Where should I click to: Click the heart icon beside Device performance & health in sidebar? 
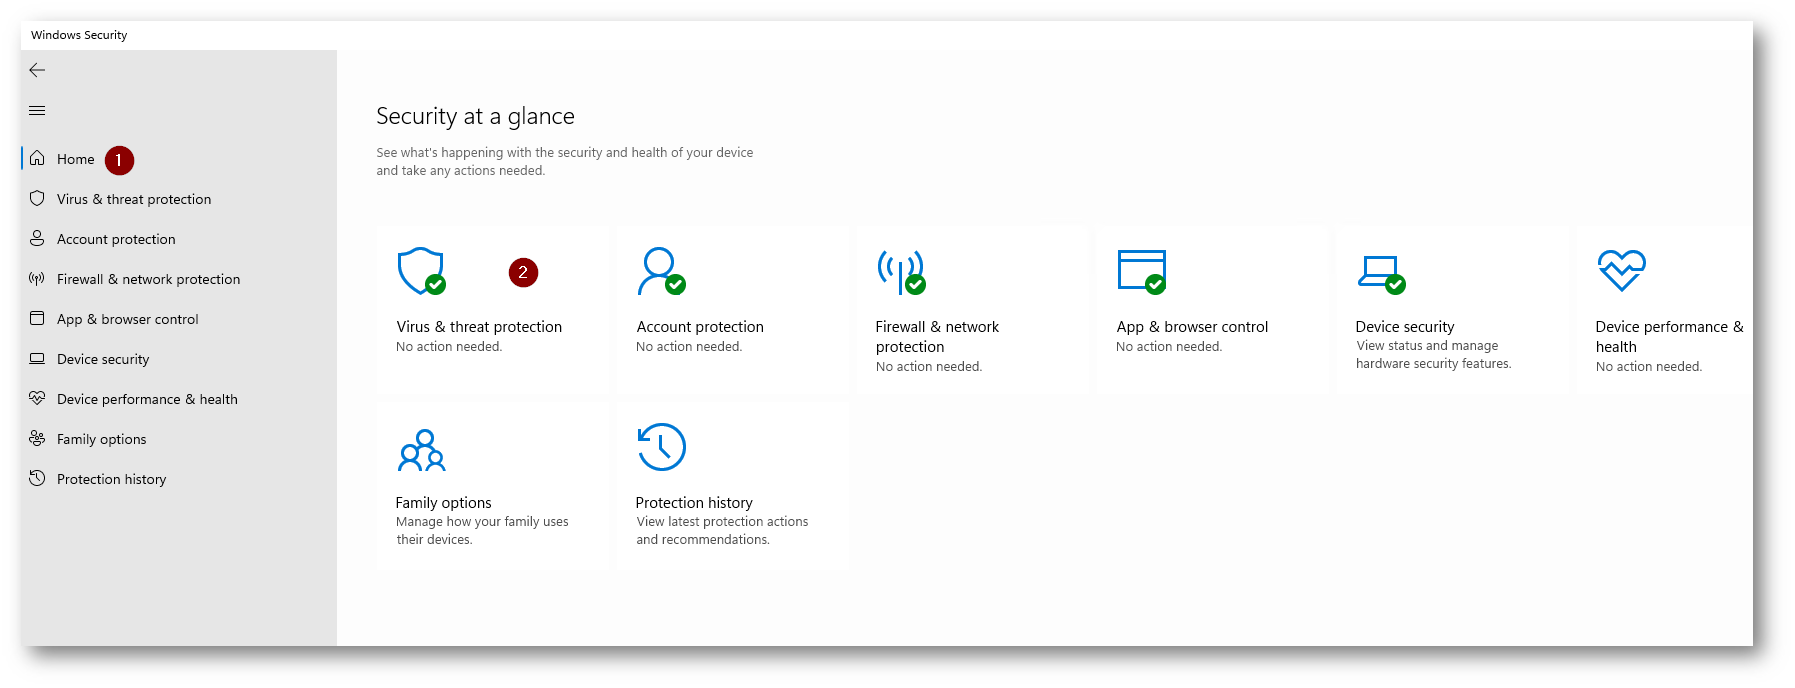(x=37, y=398)
